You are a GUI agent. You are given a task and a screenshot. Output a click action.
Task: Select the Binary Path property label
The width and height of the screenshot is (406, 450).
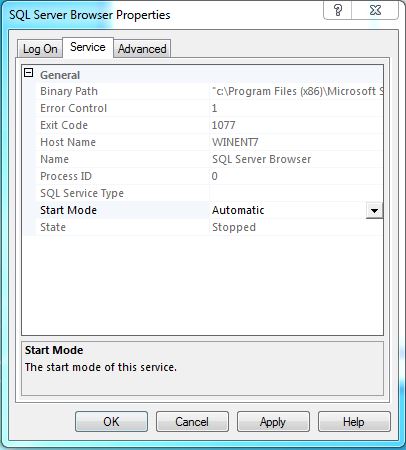point(69,91)
